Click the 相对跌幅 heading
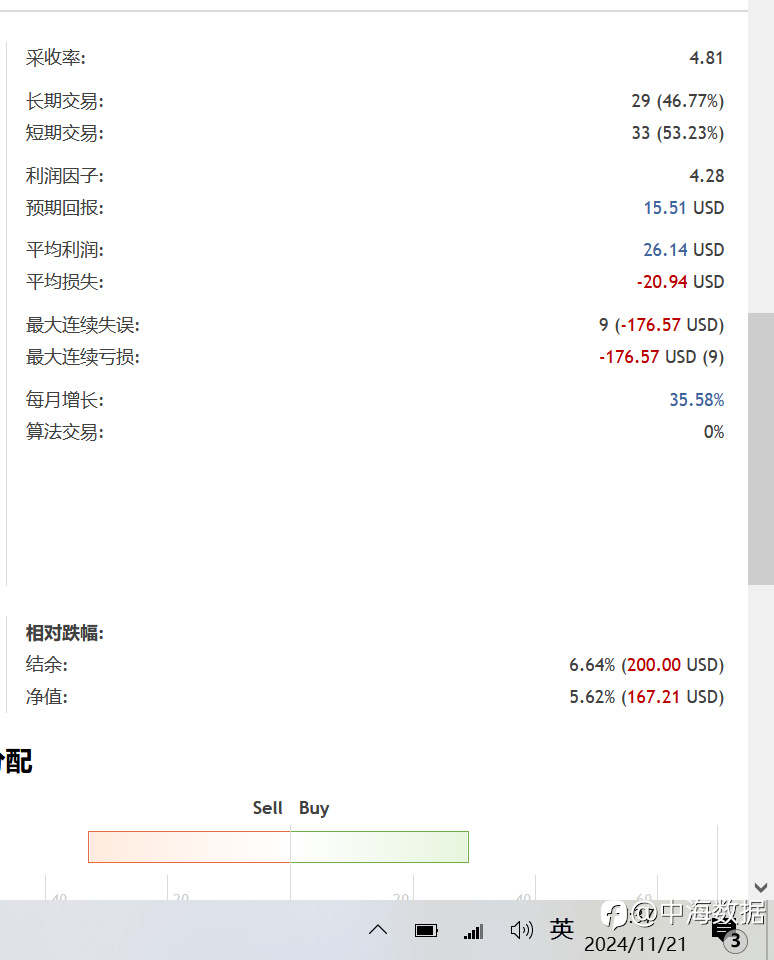 [65, 632]
